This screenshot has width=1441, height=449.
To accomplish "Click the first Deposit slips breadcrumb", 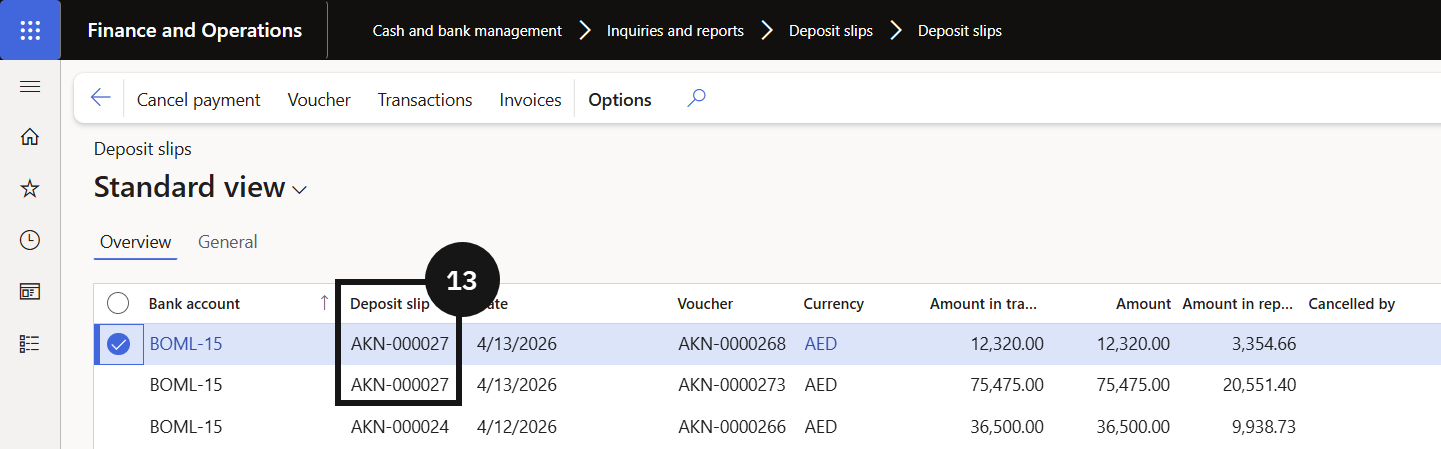I will coord(831,31).
